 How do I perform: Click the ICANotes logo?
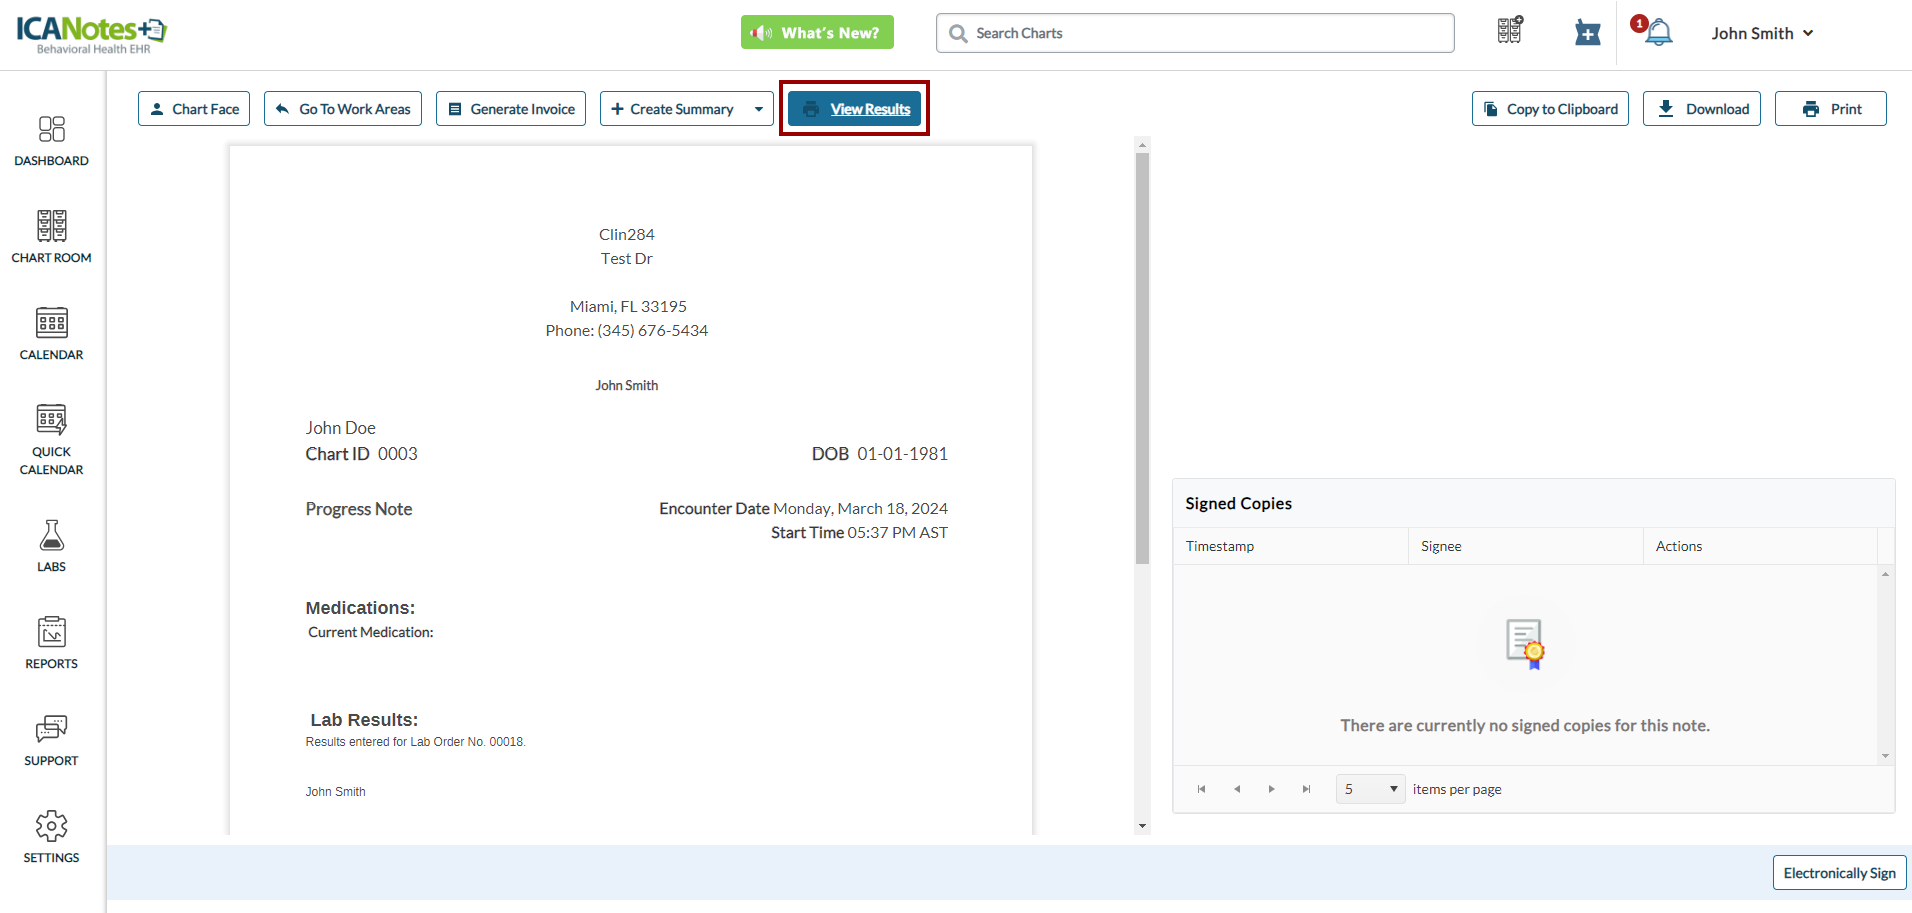[x=91, y=33]
